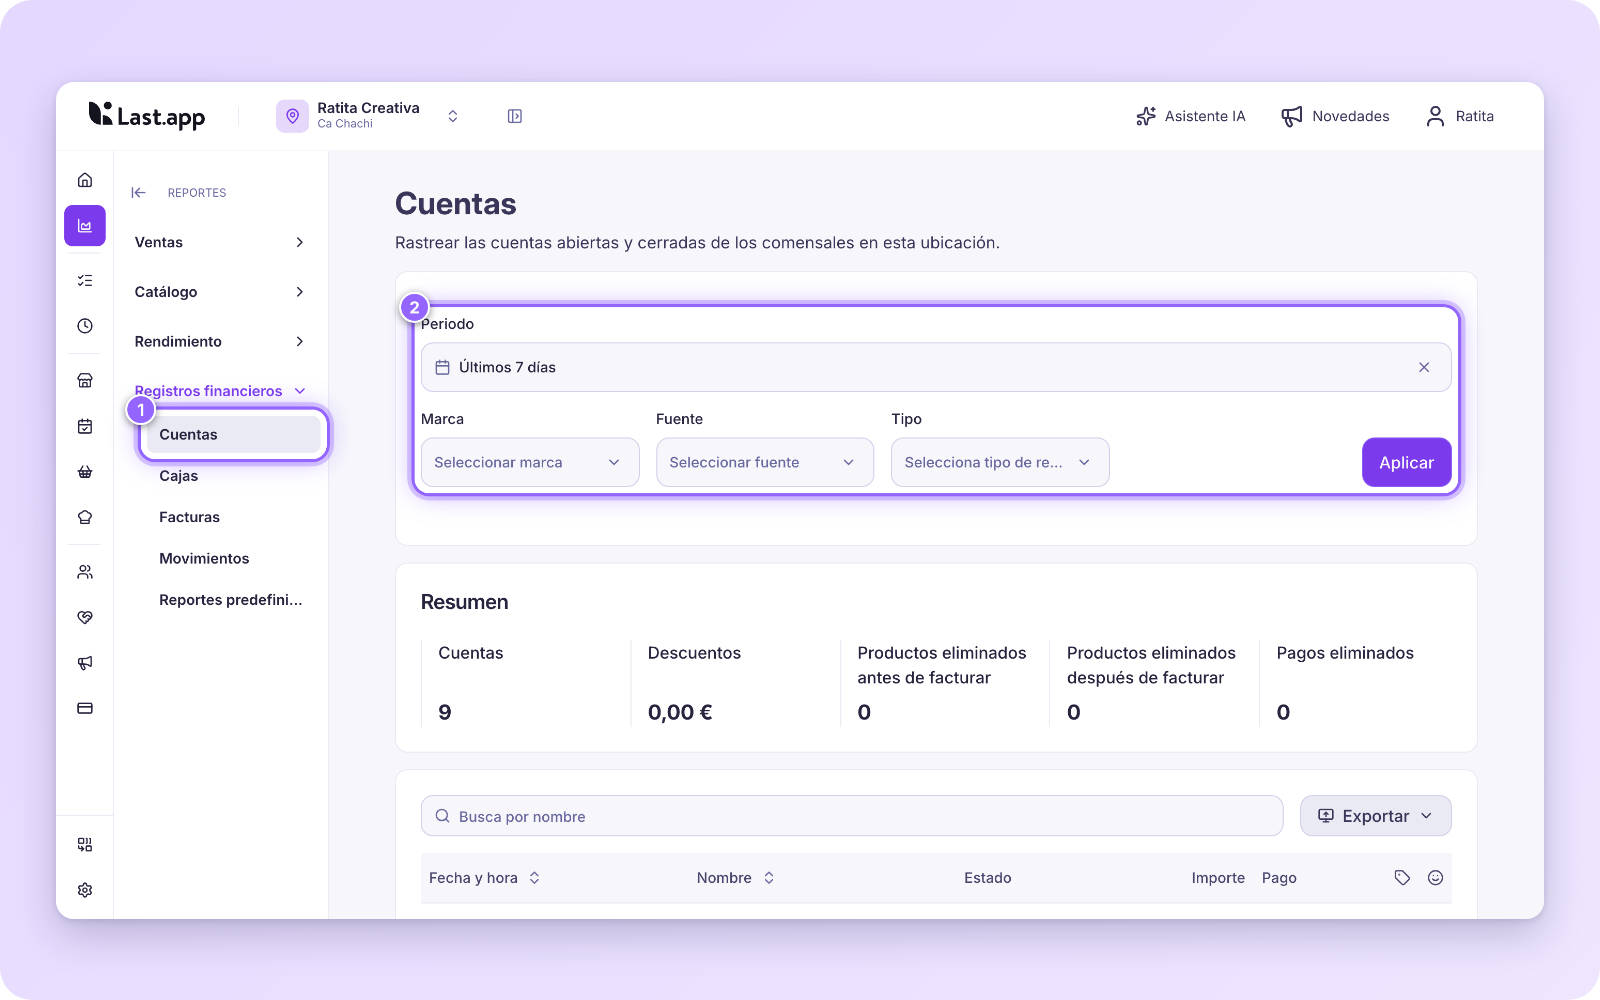Click the heart handshake loyalty icon
This screenshot has height=1000, width=1600.
pos(85,617)
